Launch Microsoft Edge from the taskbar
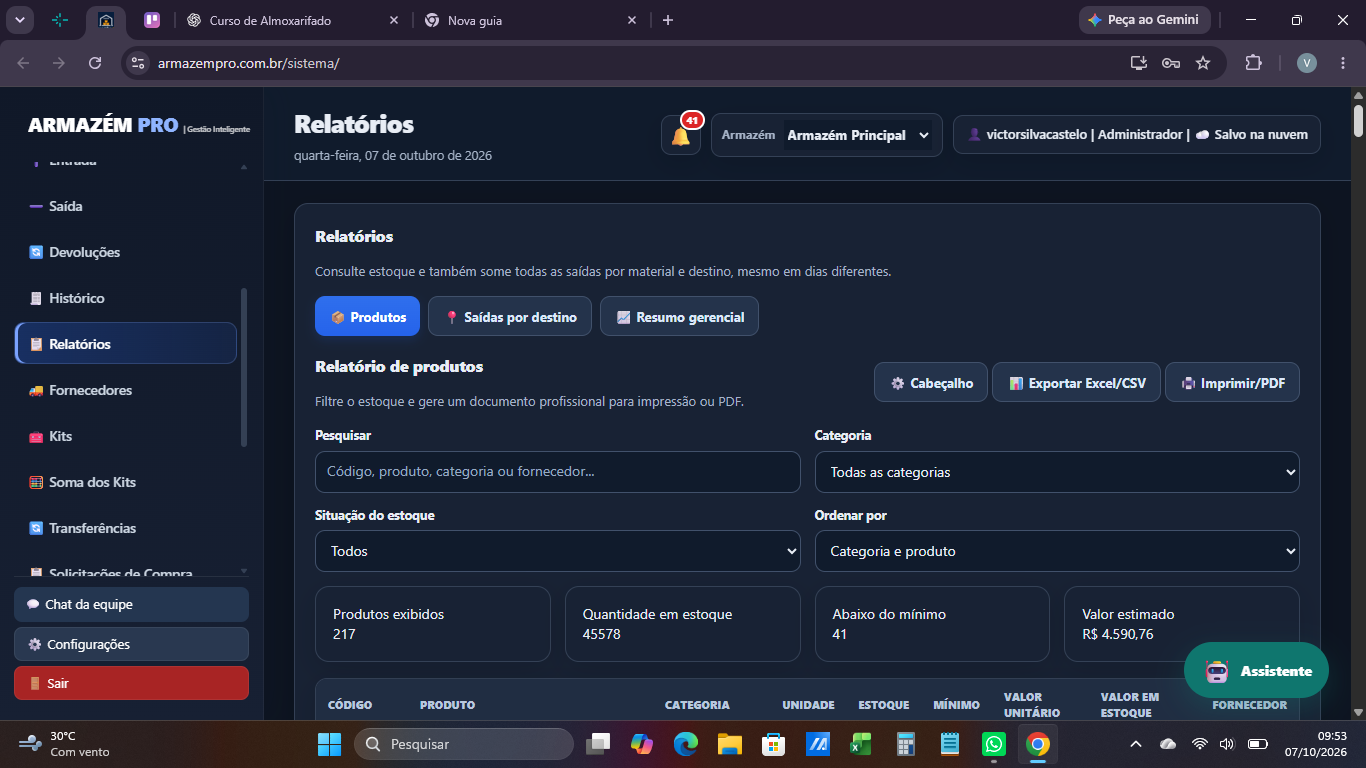This screenshot has height=768, width=1366. pyautogui.click(x=685, y=744)
